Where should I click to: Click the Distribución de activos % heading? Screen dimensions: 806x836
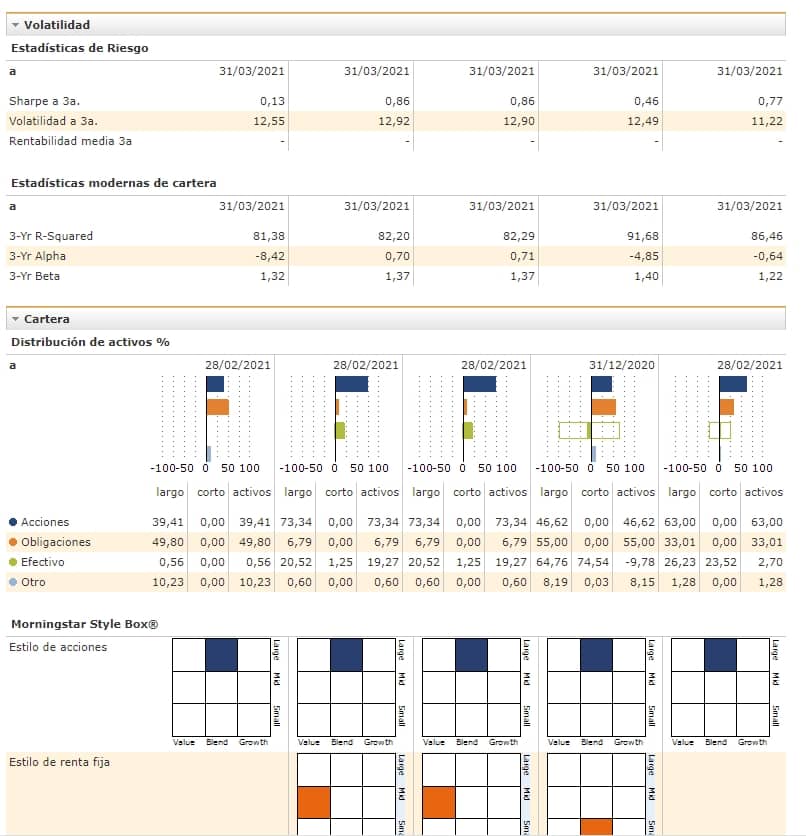[90, 342]
